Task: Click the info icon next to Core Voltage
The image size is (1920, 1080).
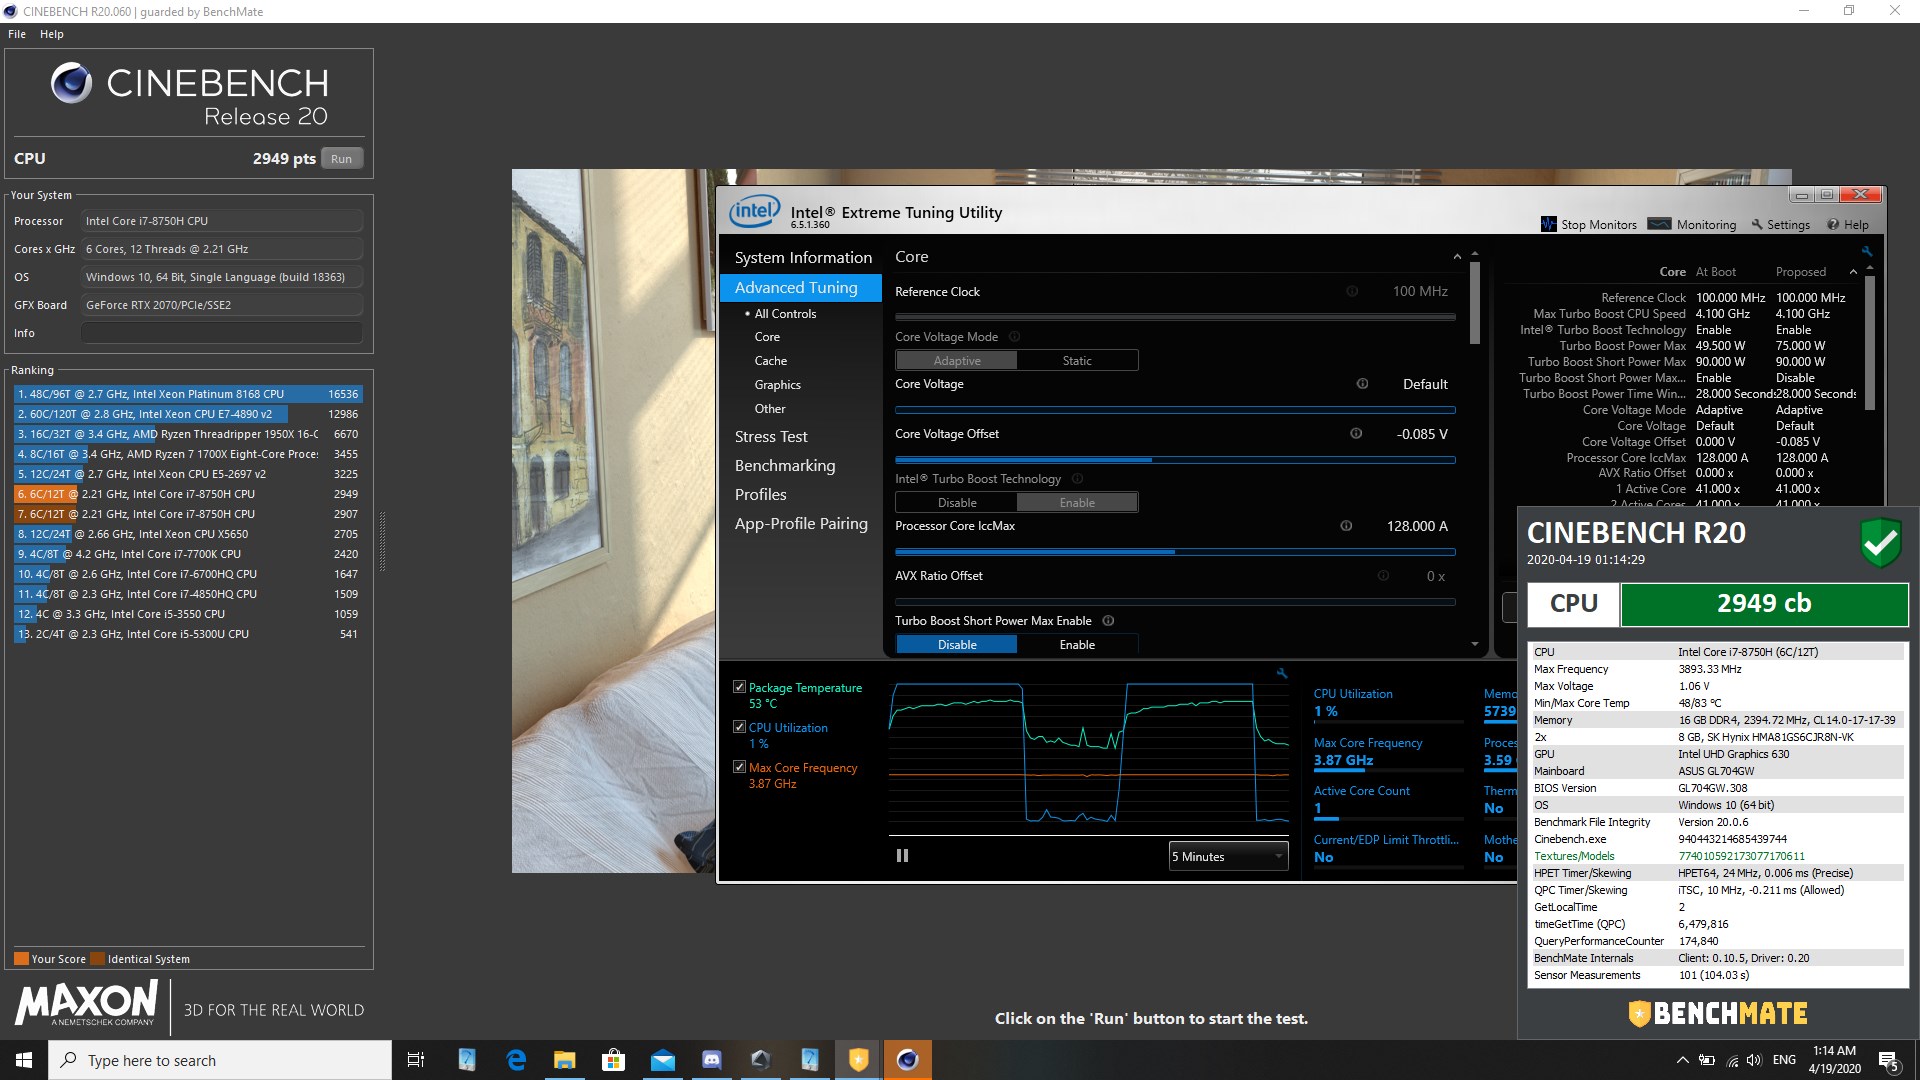Action: click(1362, 384)
